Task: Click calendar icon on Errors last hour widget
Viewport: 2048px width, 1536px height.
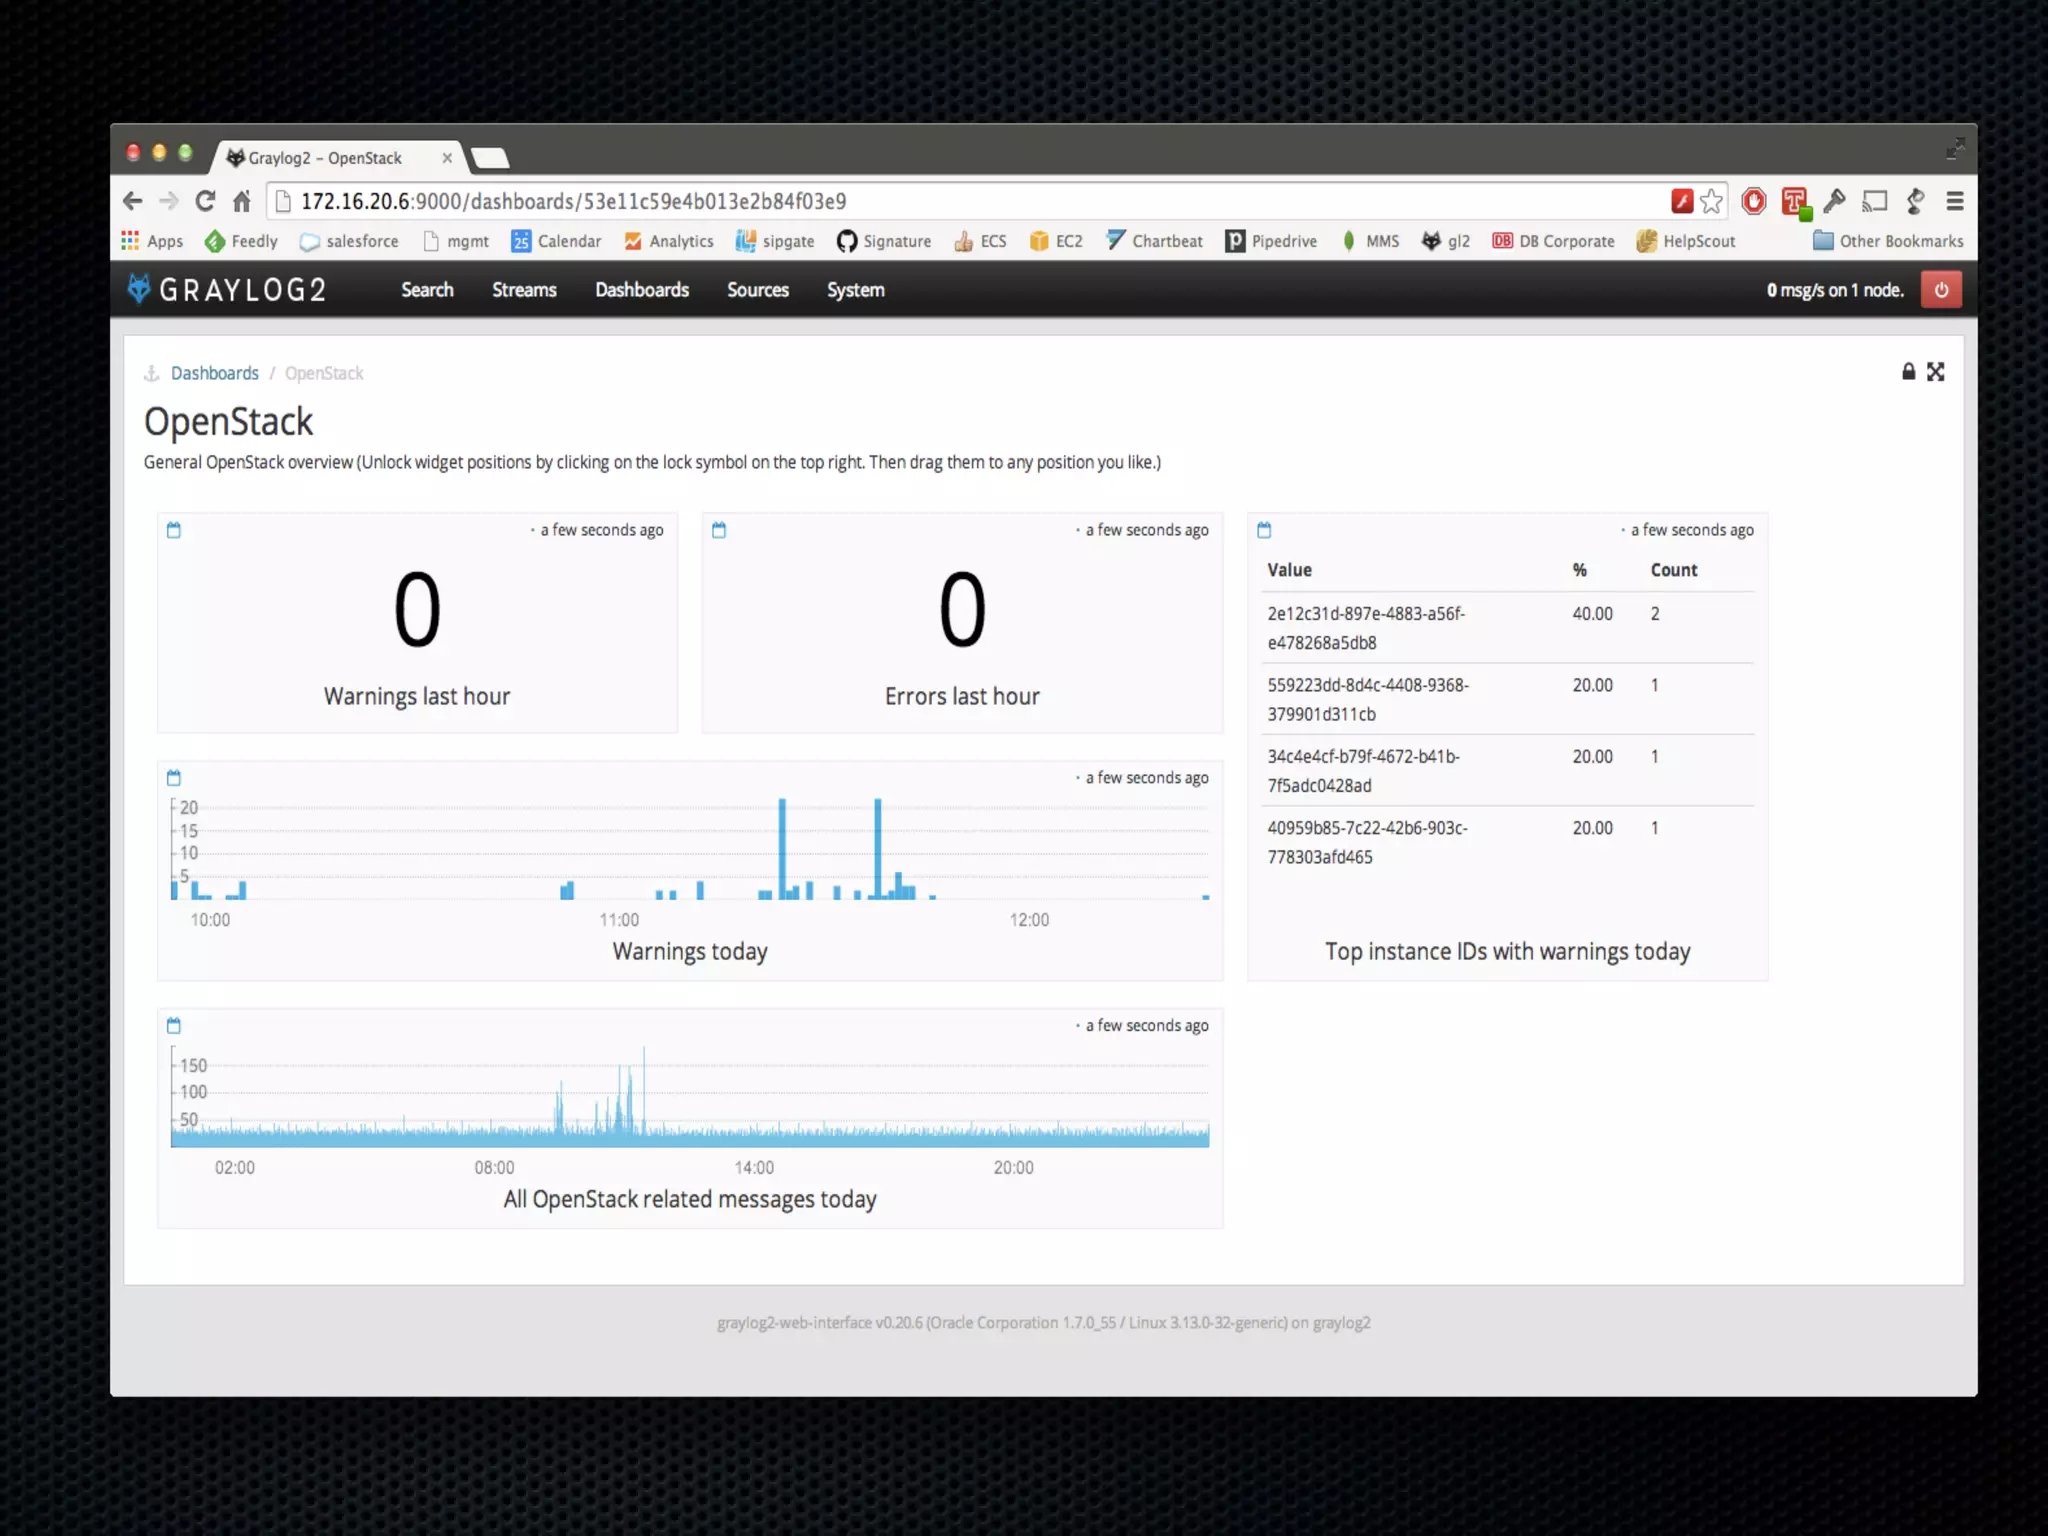Action: tap(719, 530)
